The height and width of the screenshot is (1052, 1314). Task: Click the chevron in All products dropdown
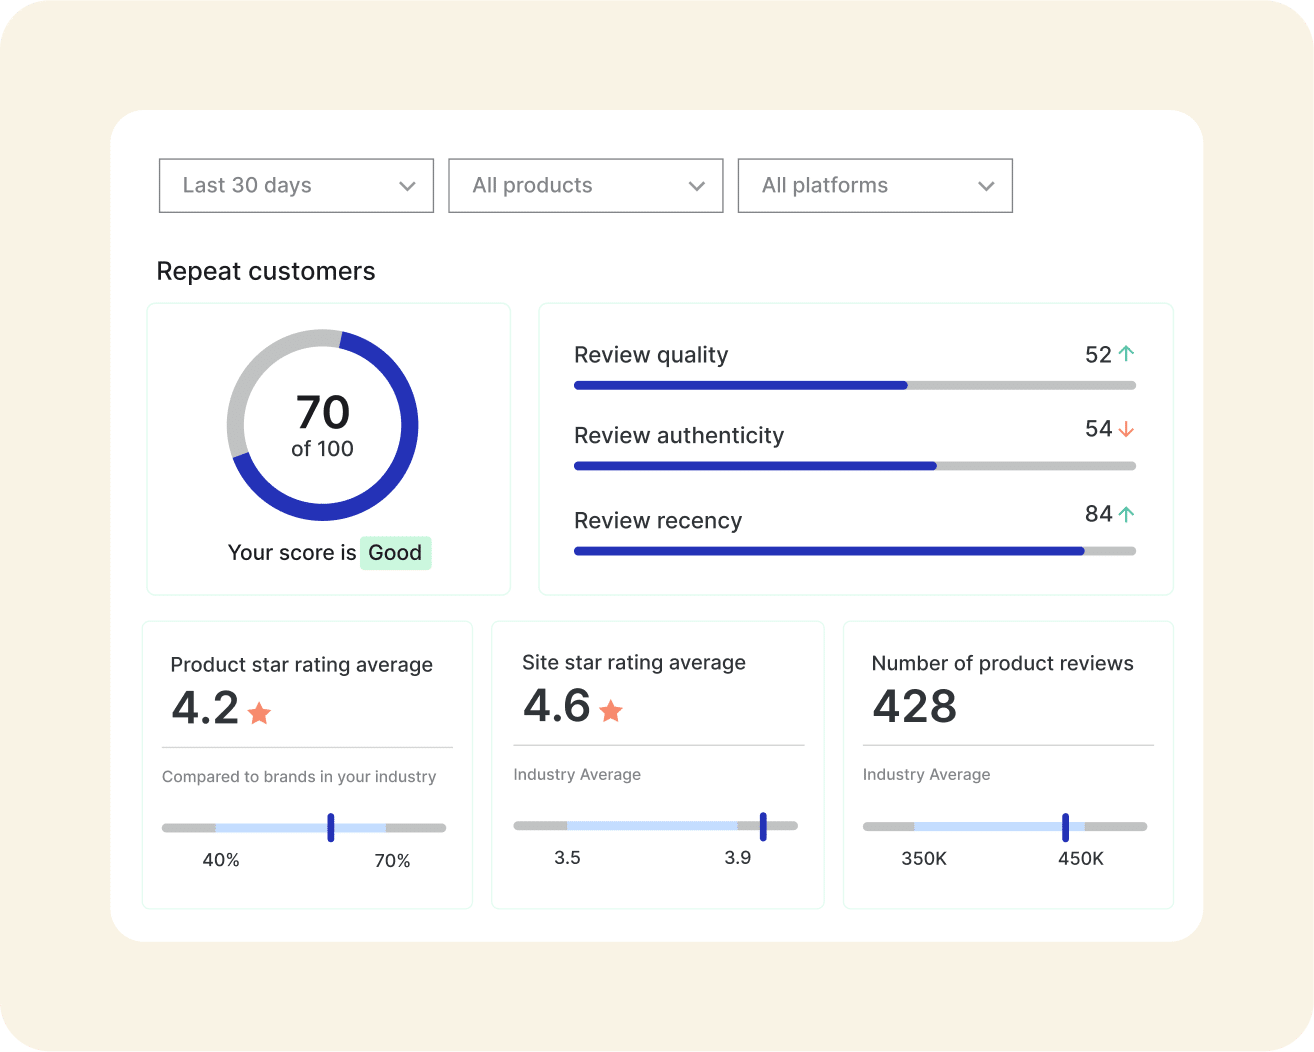[697, 186]
